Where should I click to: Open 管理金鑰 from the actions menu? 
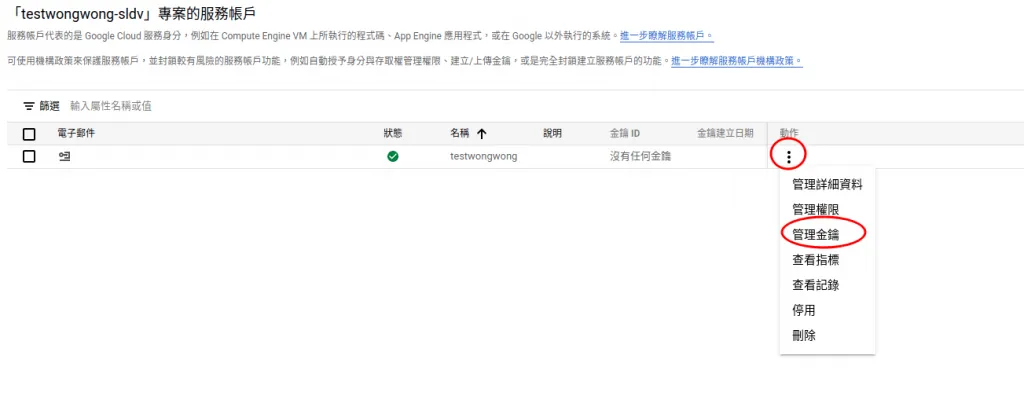click(815, 234)
